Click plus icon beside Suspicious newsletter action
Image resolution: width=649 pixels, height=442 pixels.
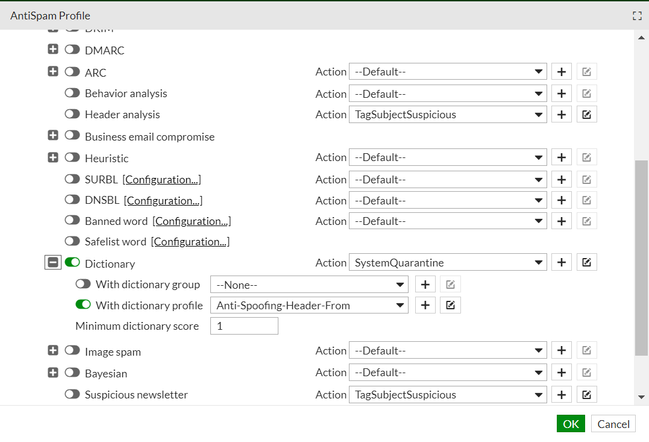562,395
